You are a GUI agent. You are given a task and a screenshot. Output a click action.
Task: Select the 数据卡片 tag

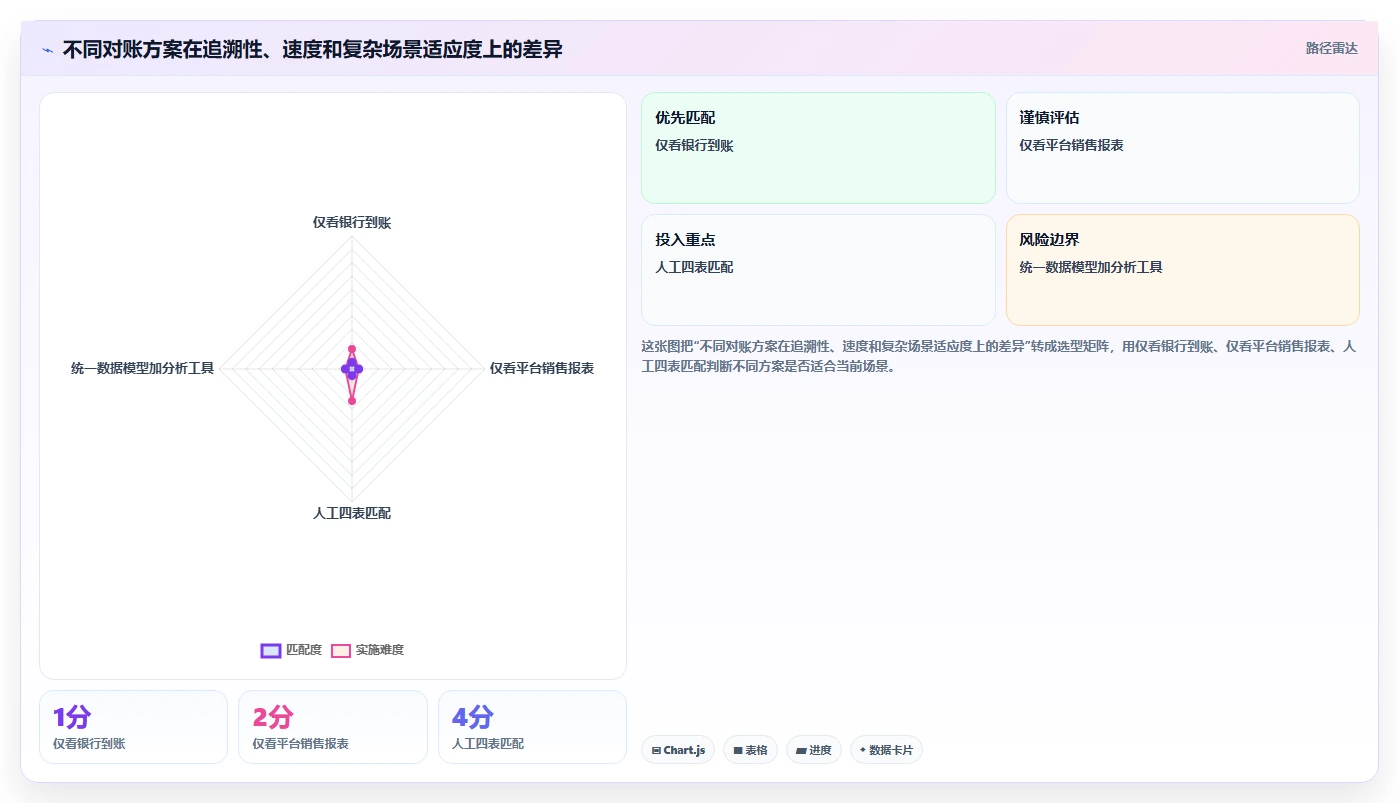tap(886, 750)
